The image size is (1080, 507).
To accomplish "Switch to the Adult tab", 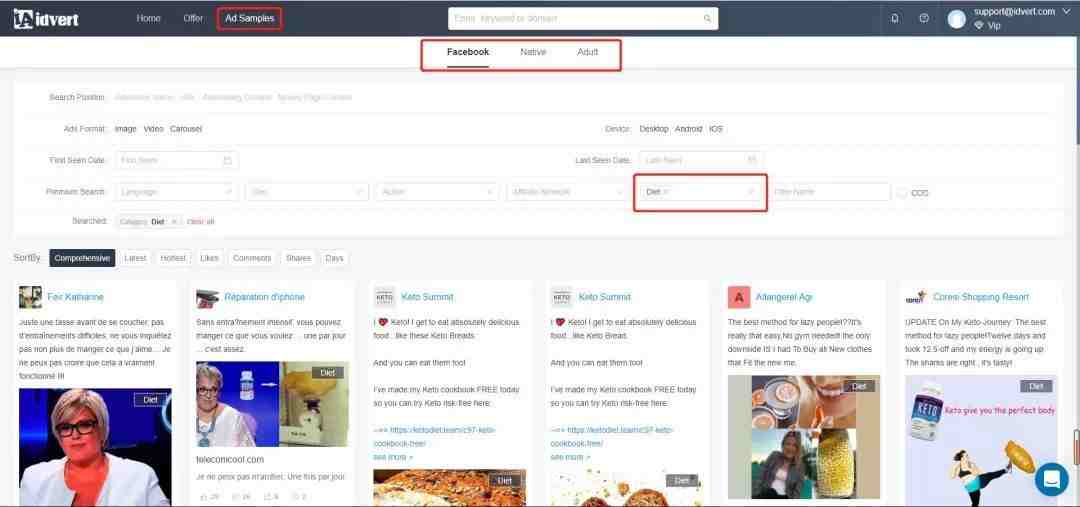I will [x=588, y=52].
